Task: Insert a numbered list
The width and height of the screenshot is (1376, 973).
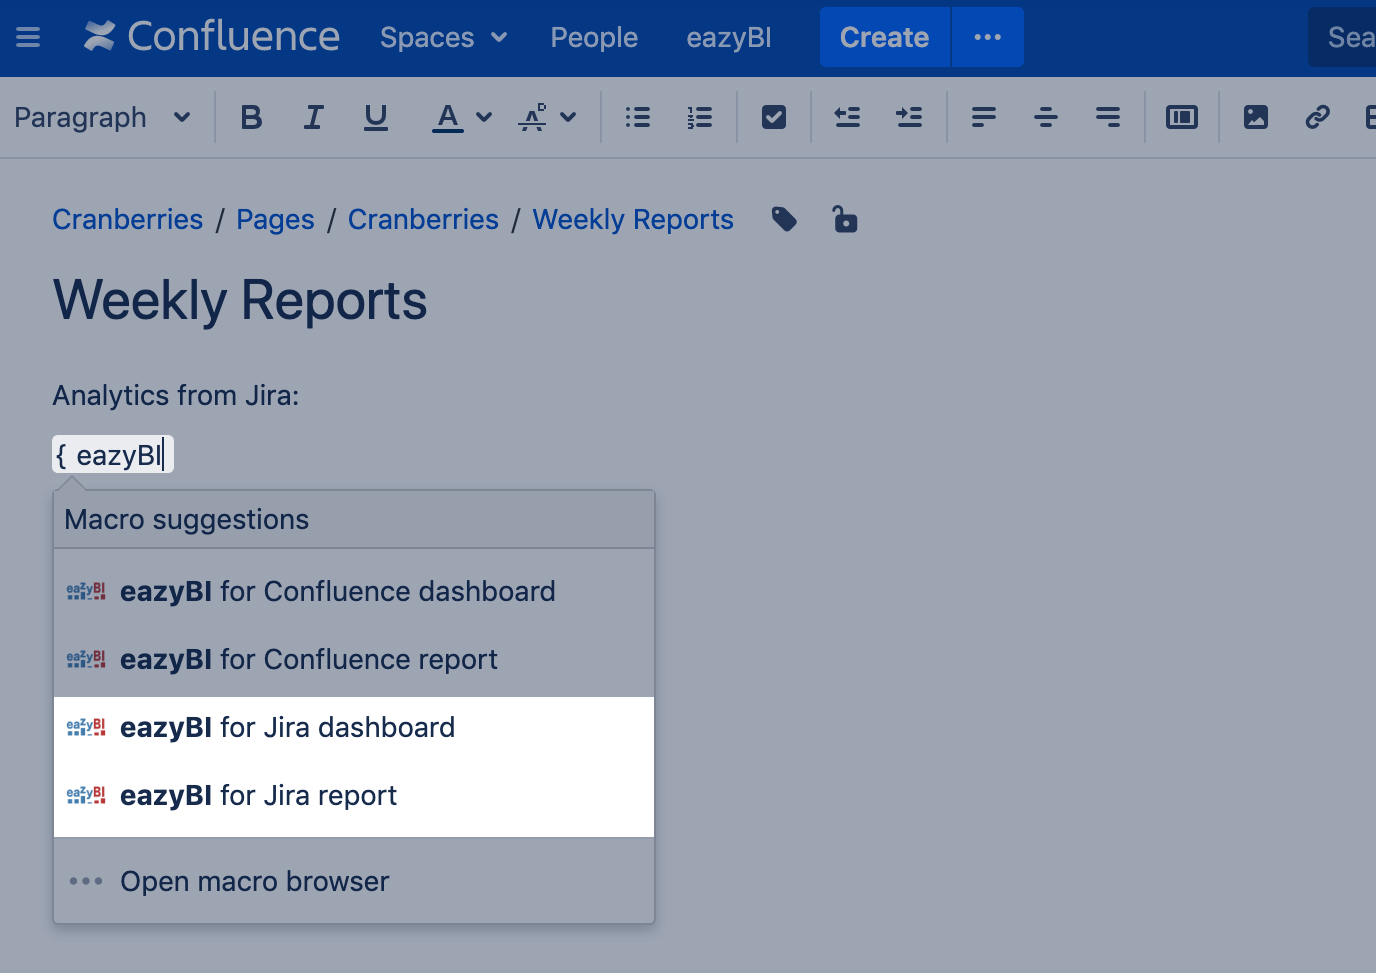Action: point(699,117)
